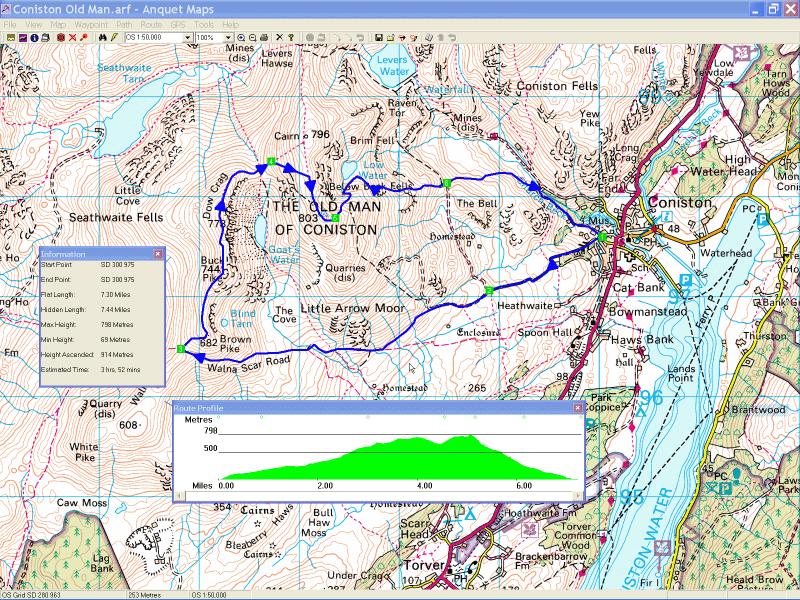The width and height of the screenshot is (800, 600).
Task: Click route waypoint 2 marker near Heathwaite
Action: (x=489, y=291)
